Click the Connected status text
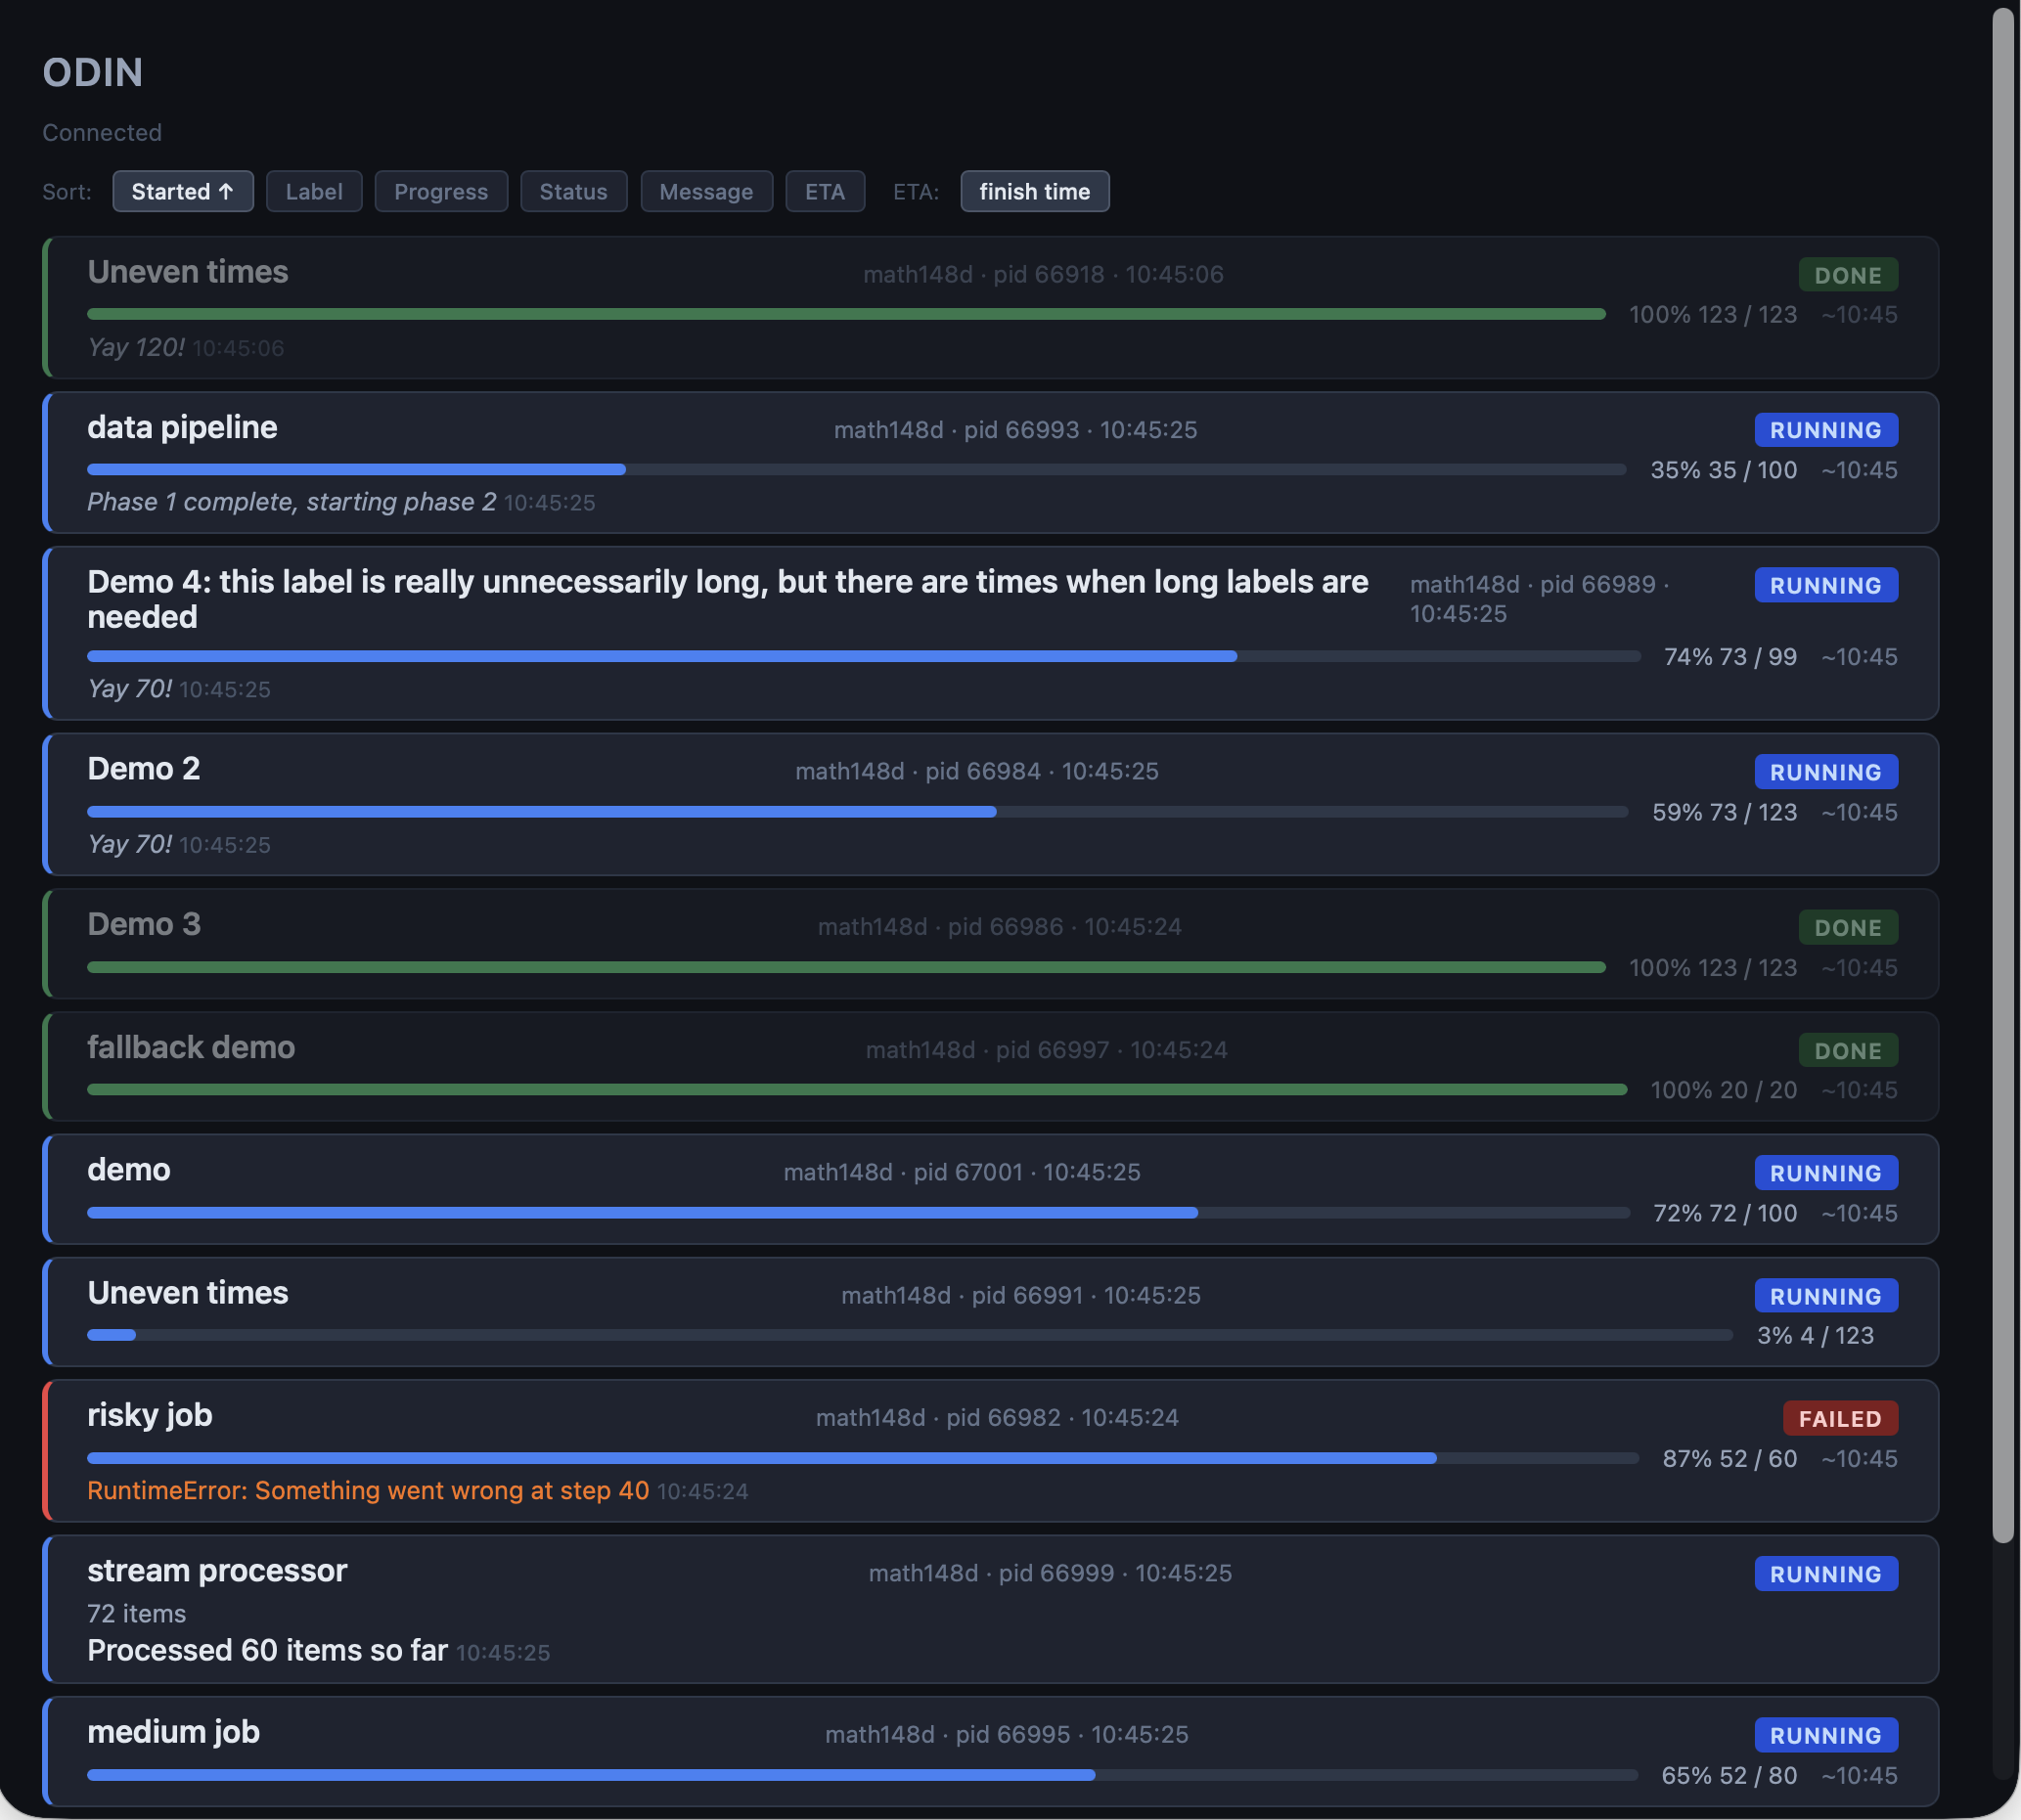 pyautogui.click(x=102, y=133)
